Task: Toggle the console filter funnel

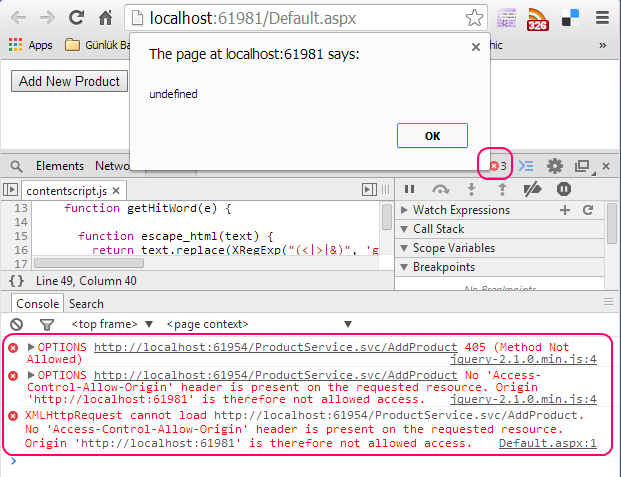Action: coord(47,325)
